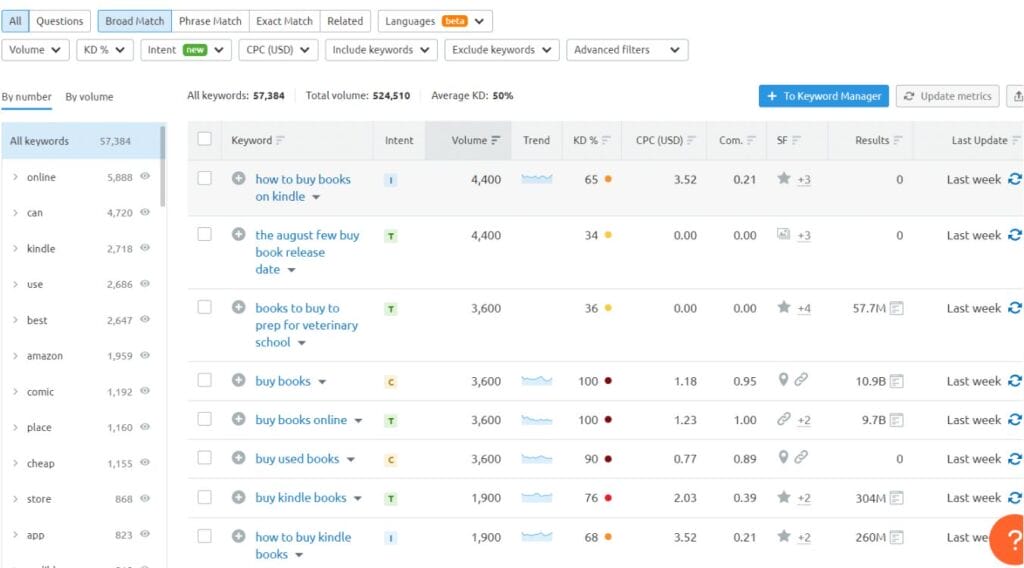
Task: Select the 'All keywords' group row
Action: click(x=82, y=140)
